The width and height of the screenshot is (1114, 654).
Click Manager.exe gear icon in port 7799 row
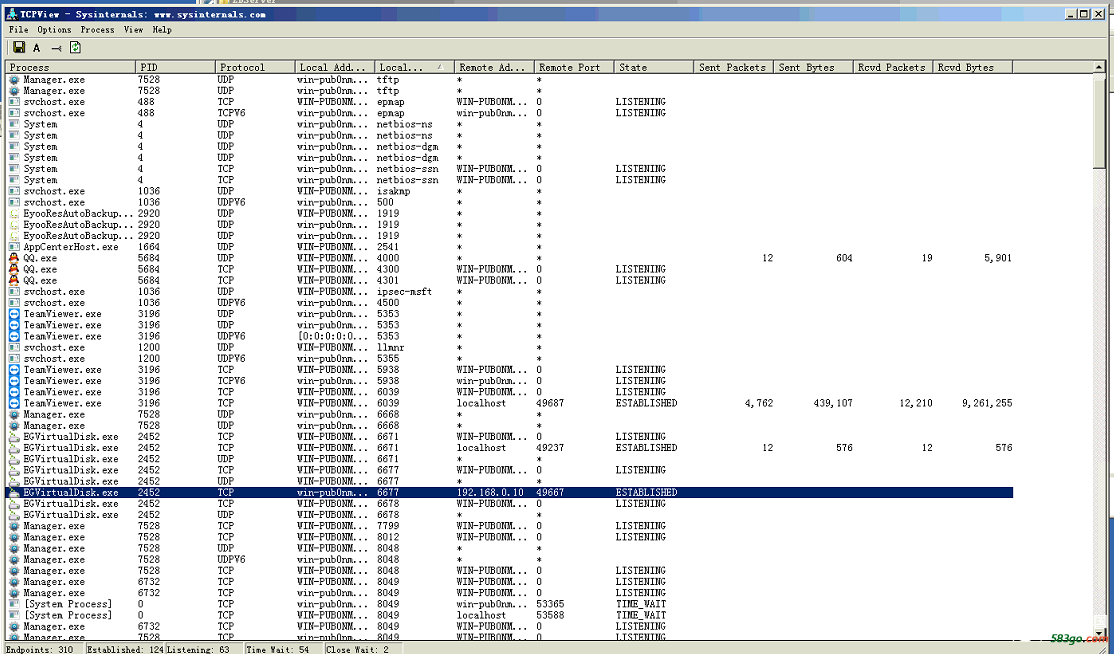pos(14,526)
